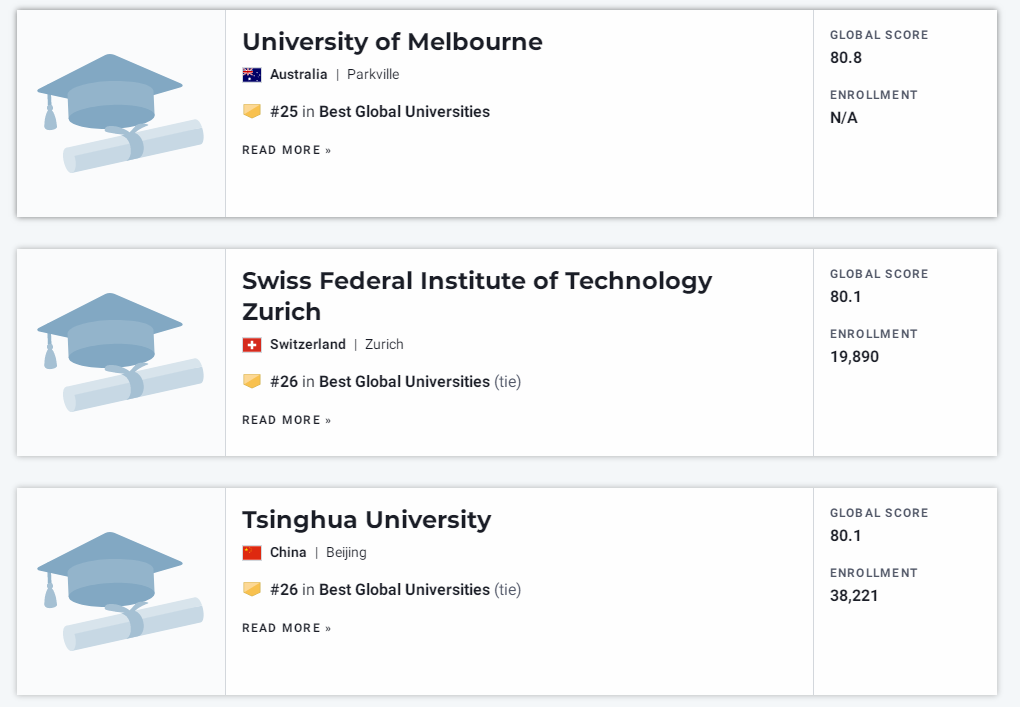Click the China flag icon
Viewport: 1020px width, 707px height.
tap(252, 553)
